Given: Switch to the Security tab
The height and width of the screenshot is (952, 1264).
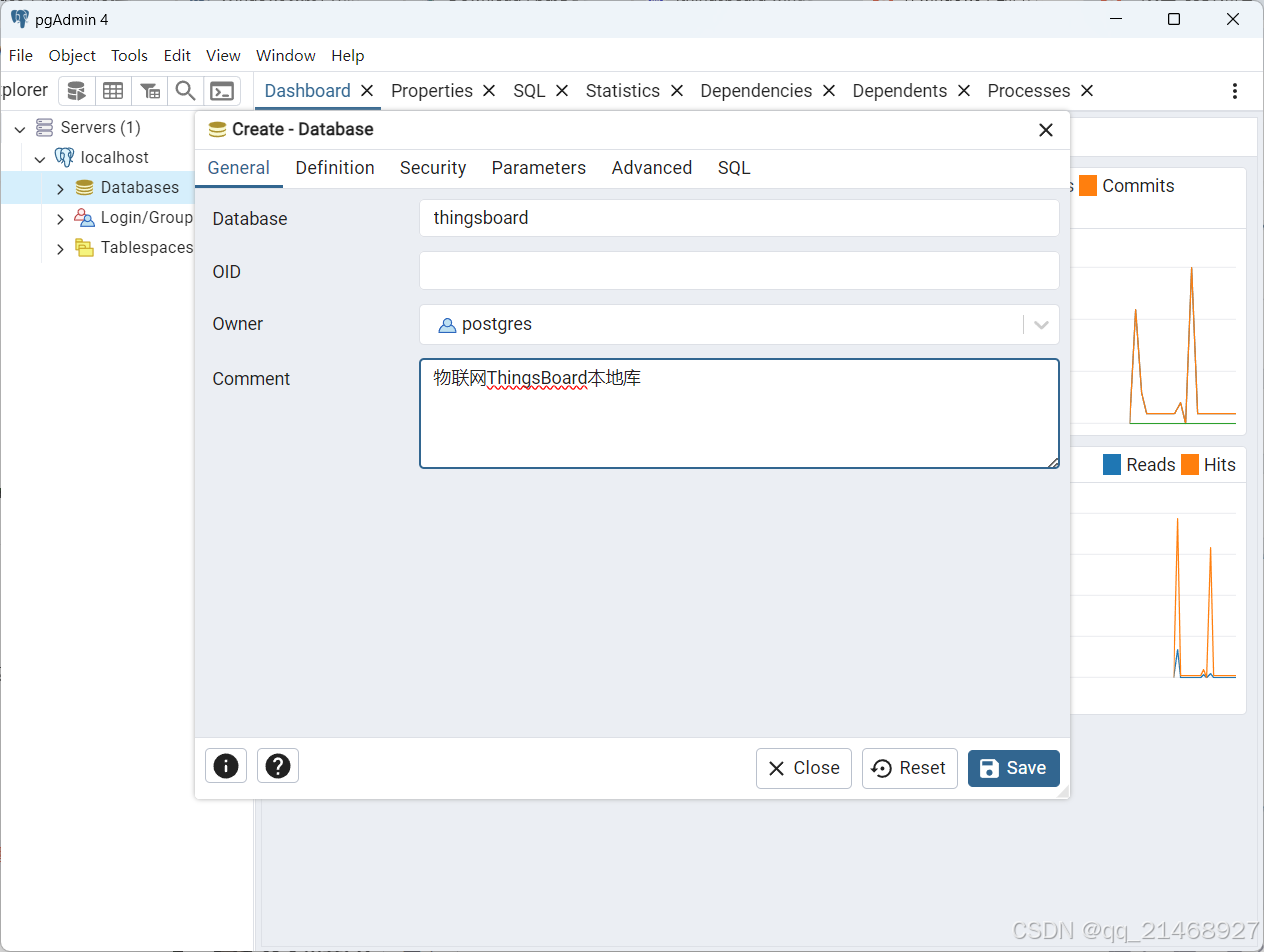Looking at the screenshot, I should (x=433, y=168).
